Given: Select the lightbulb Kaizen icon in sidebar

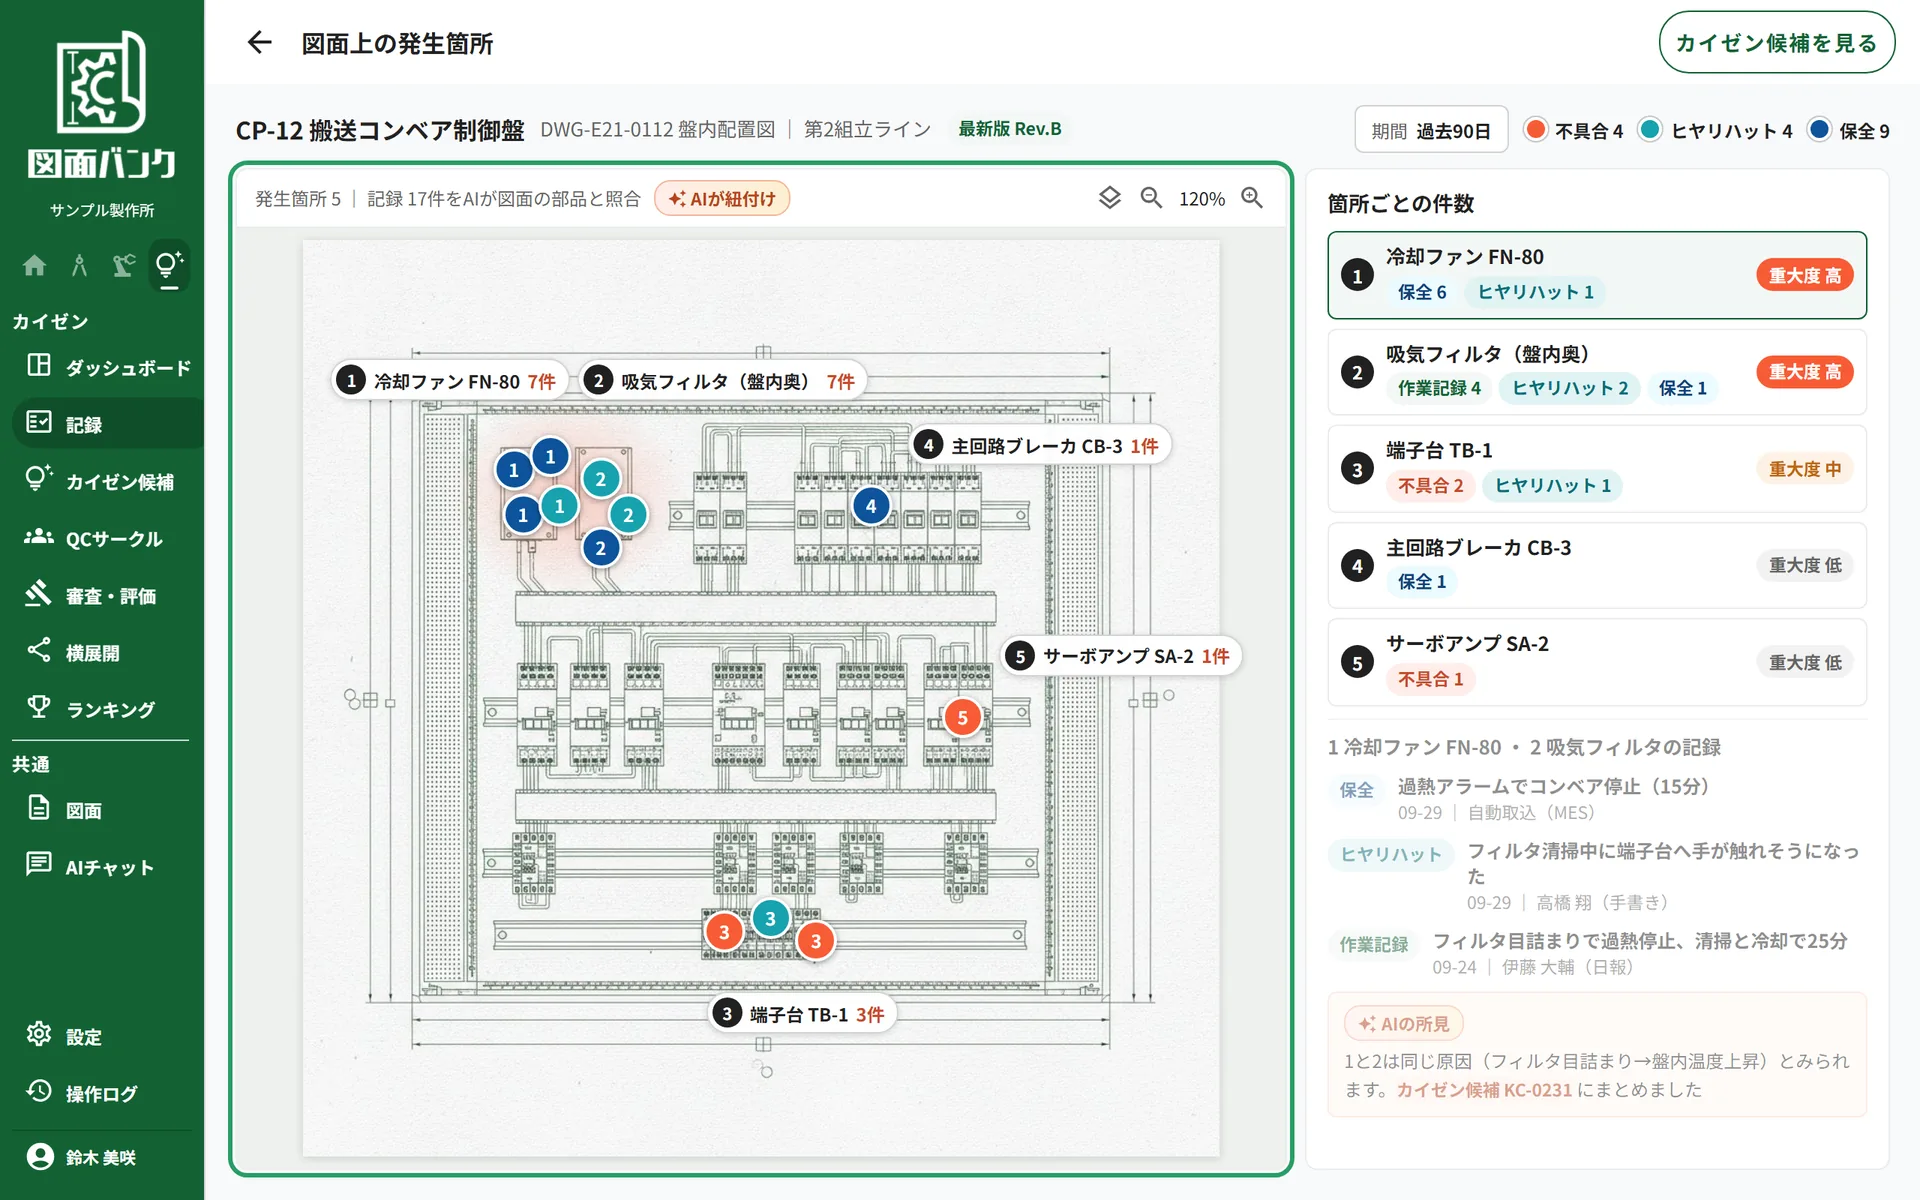Looking at the screenshot, I should 169,265.
